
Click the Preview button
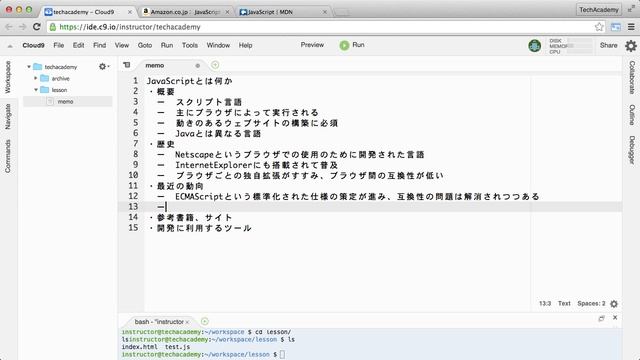312,45
